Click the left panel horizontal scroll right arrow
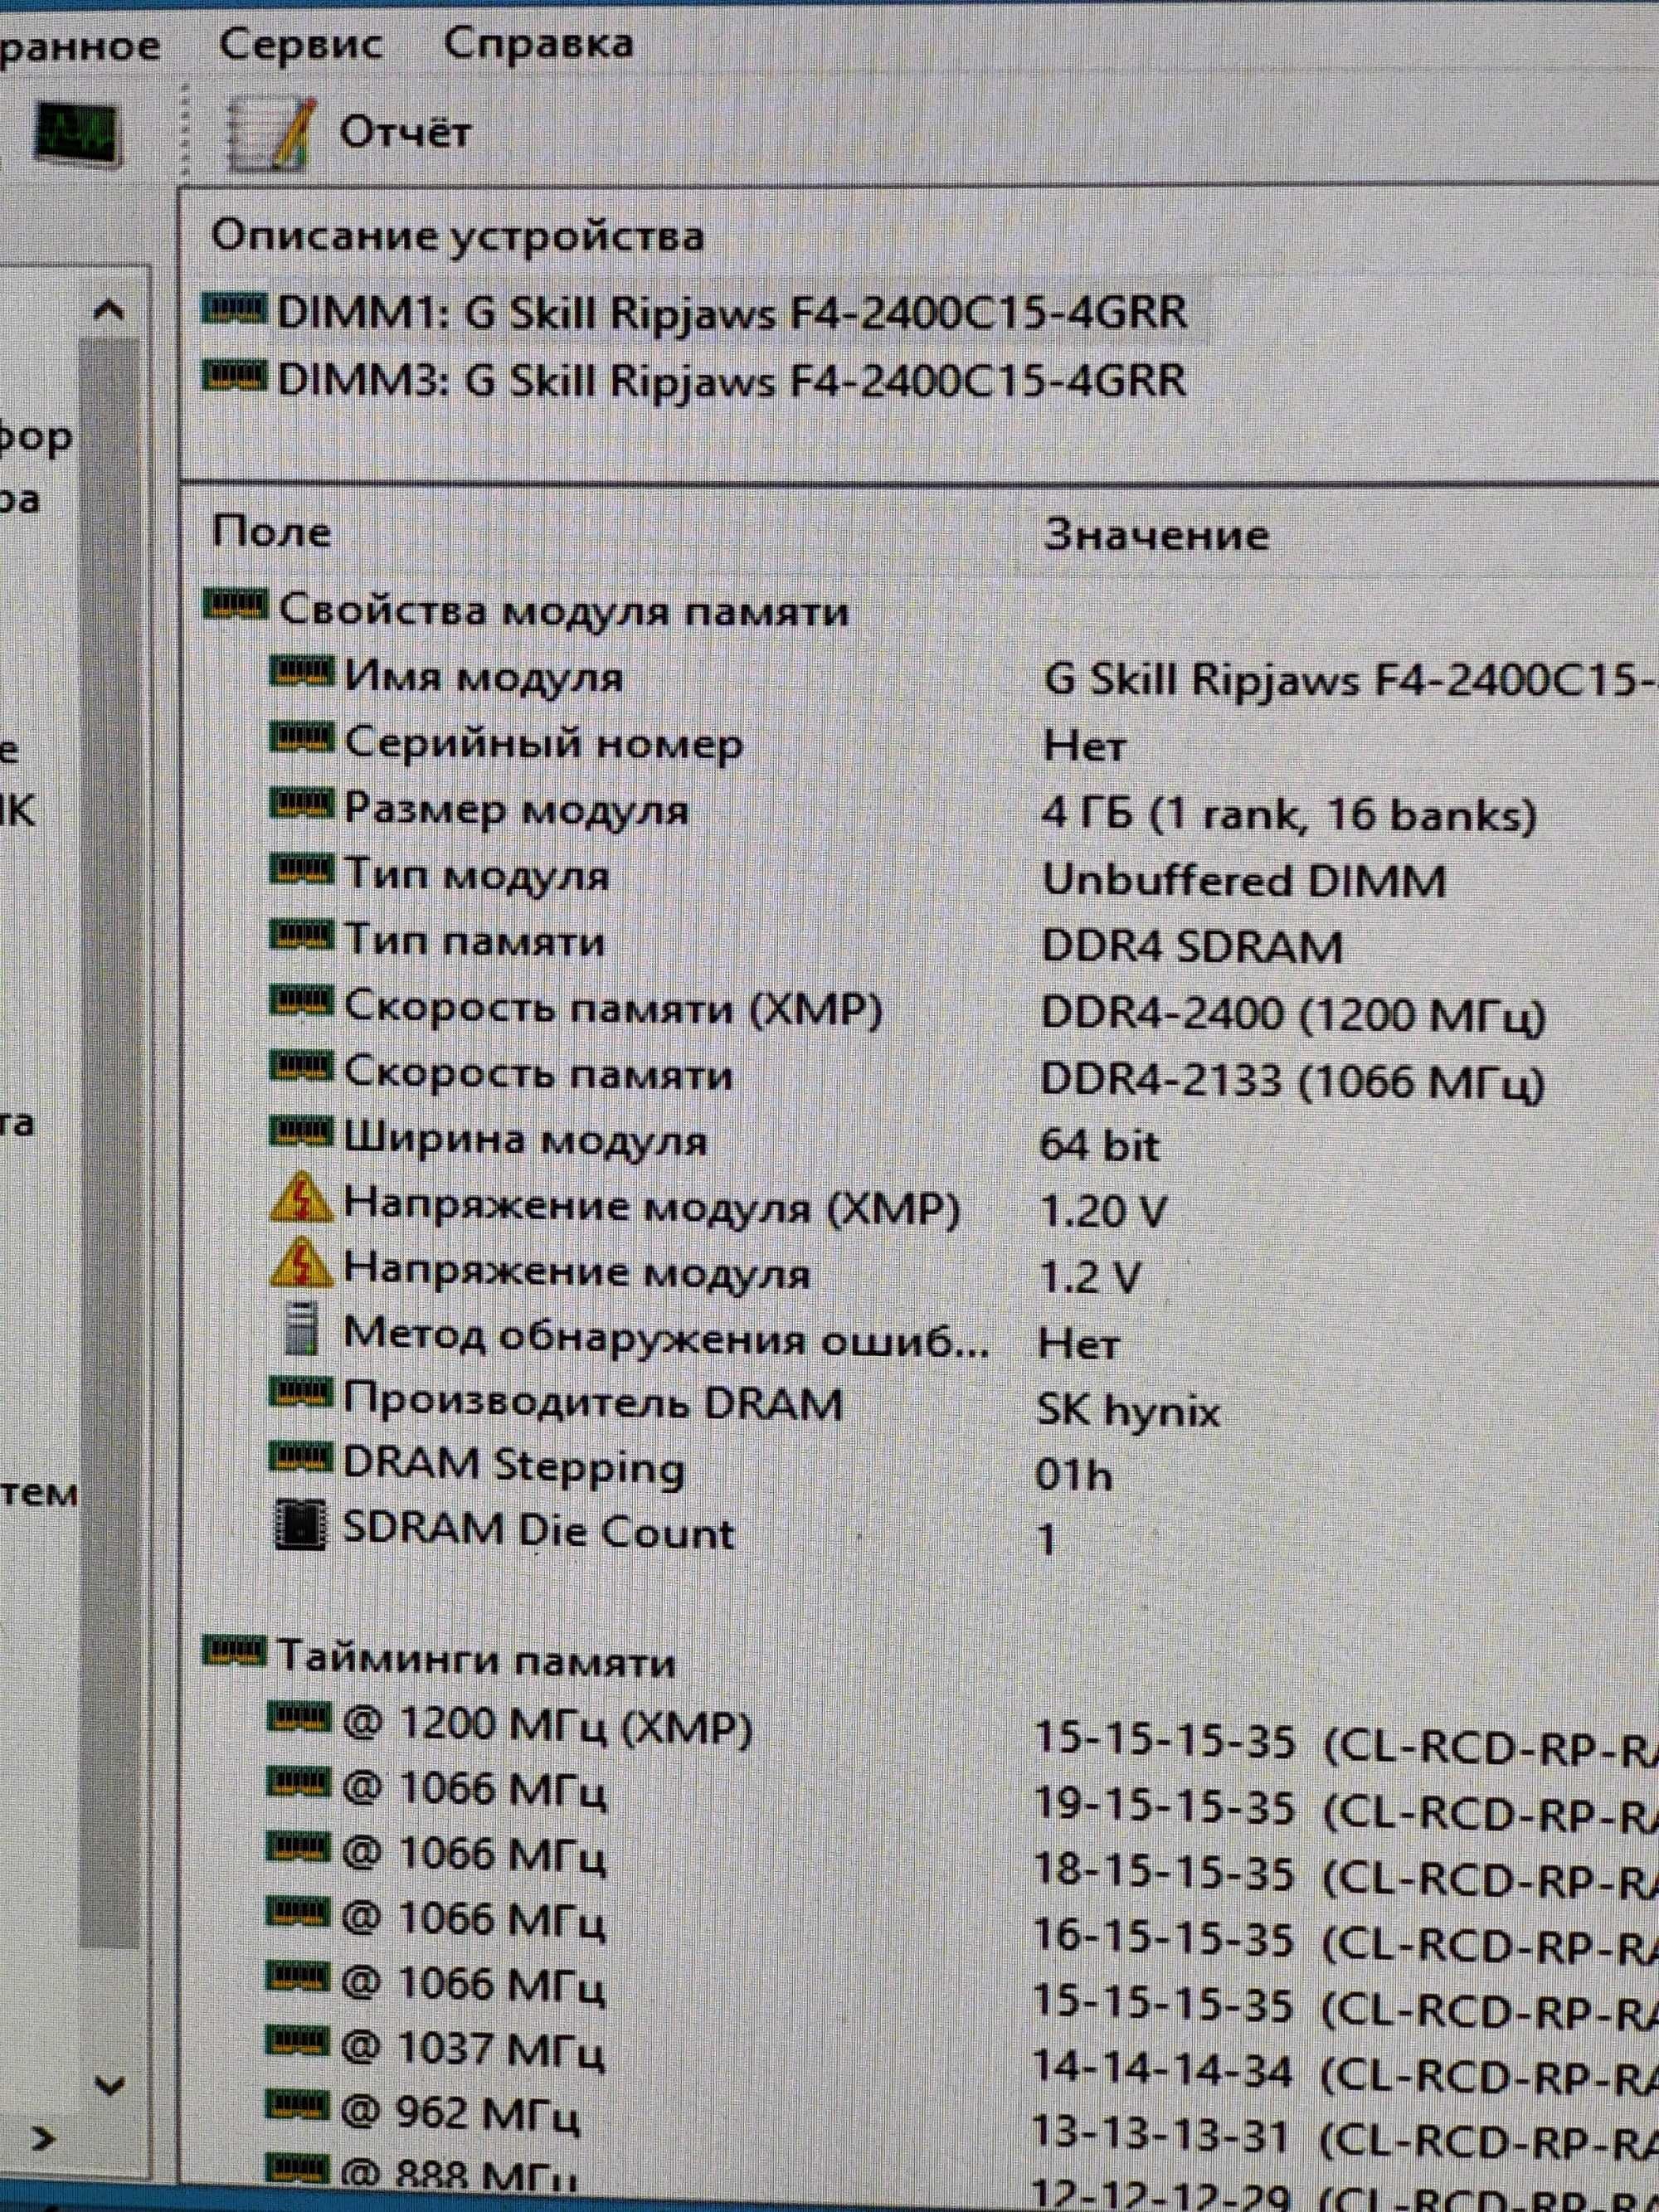This screenshot has height=2212, width=1659. point(42,2140)
